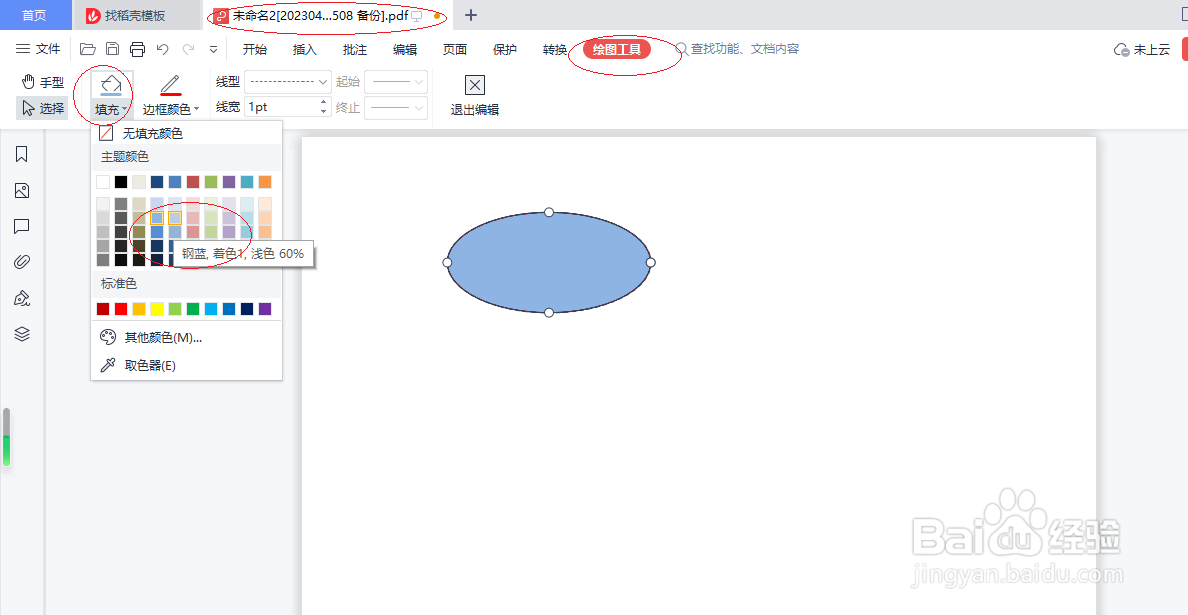Image resolution: width=1188 pixels, height=615 pixels.
Task: Open the layers panel in sidebar
Action: [x=22, y=334]
